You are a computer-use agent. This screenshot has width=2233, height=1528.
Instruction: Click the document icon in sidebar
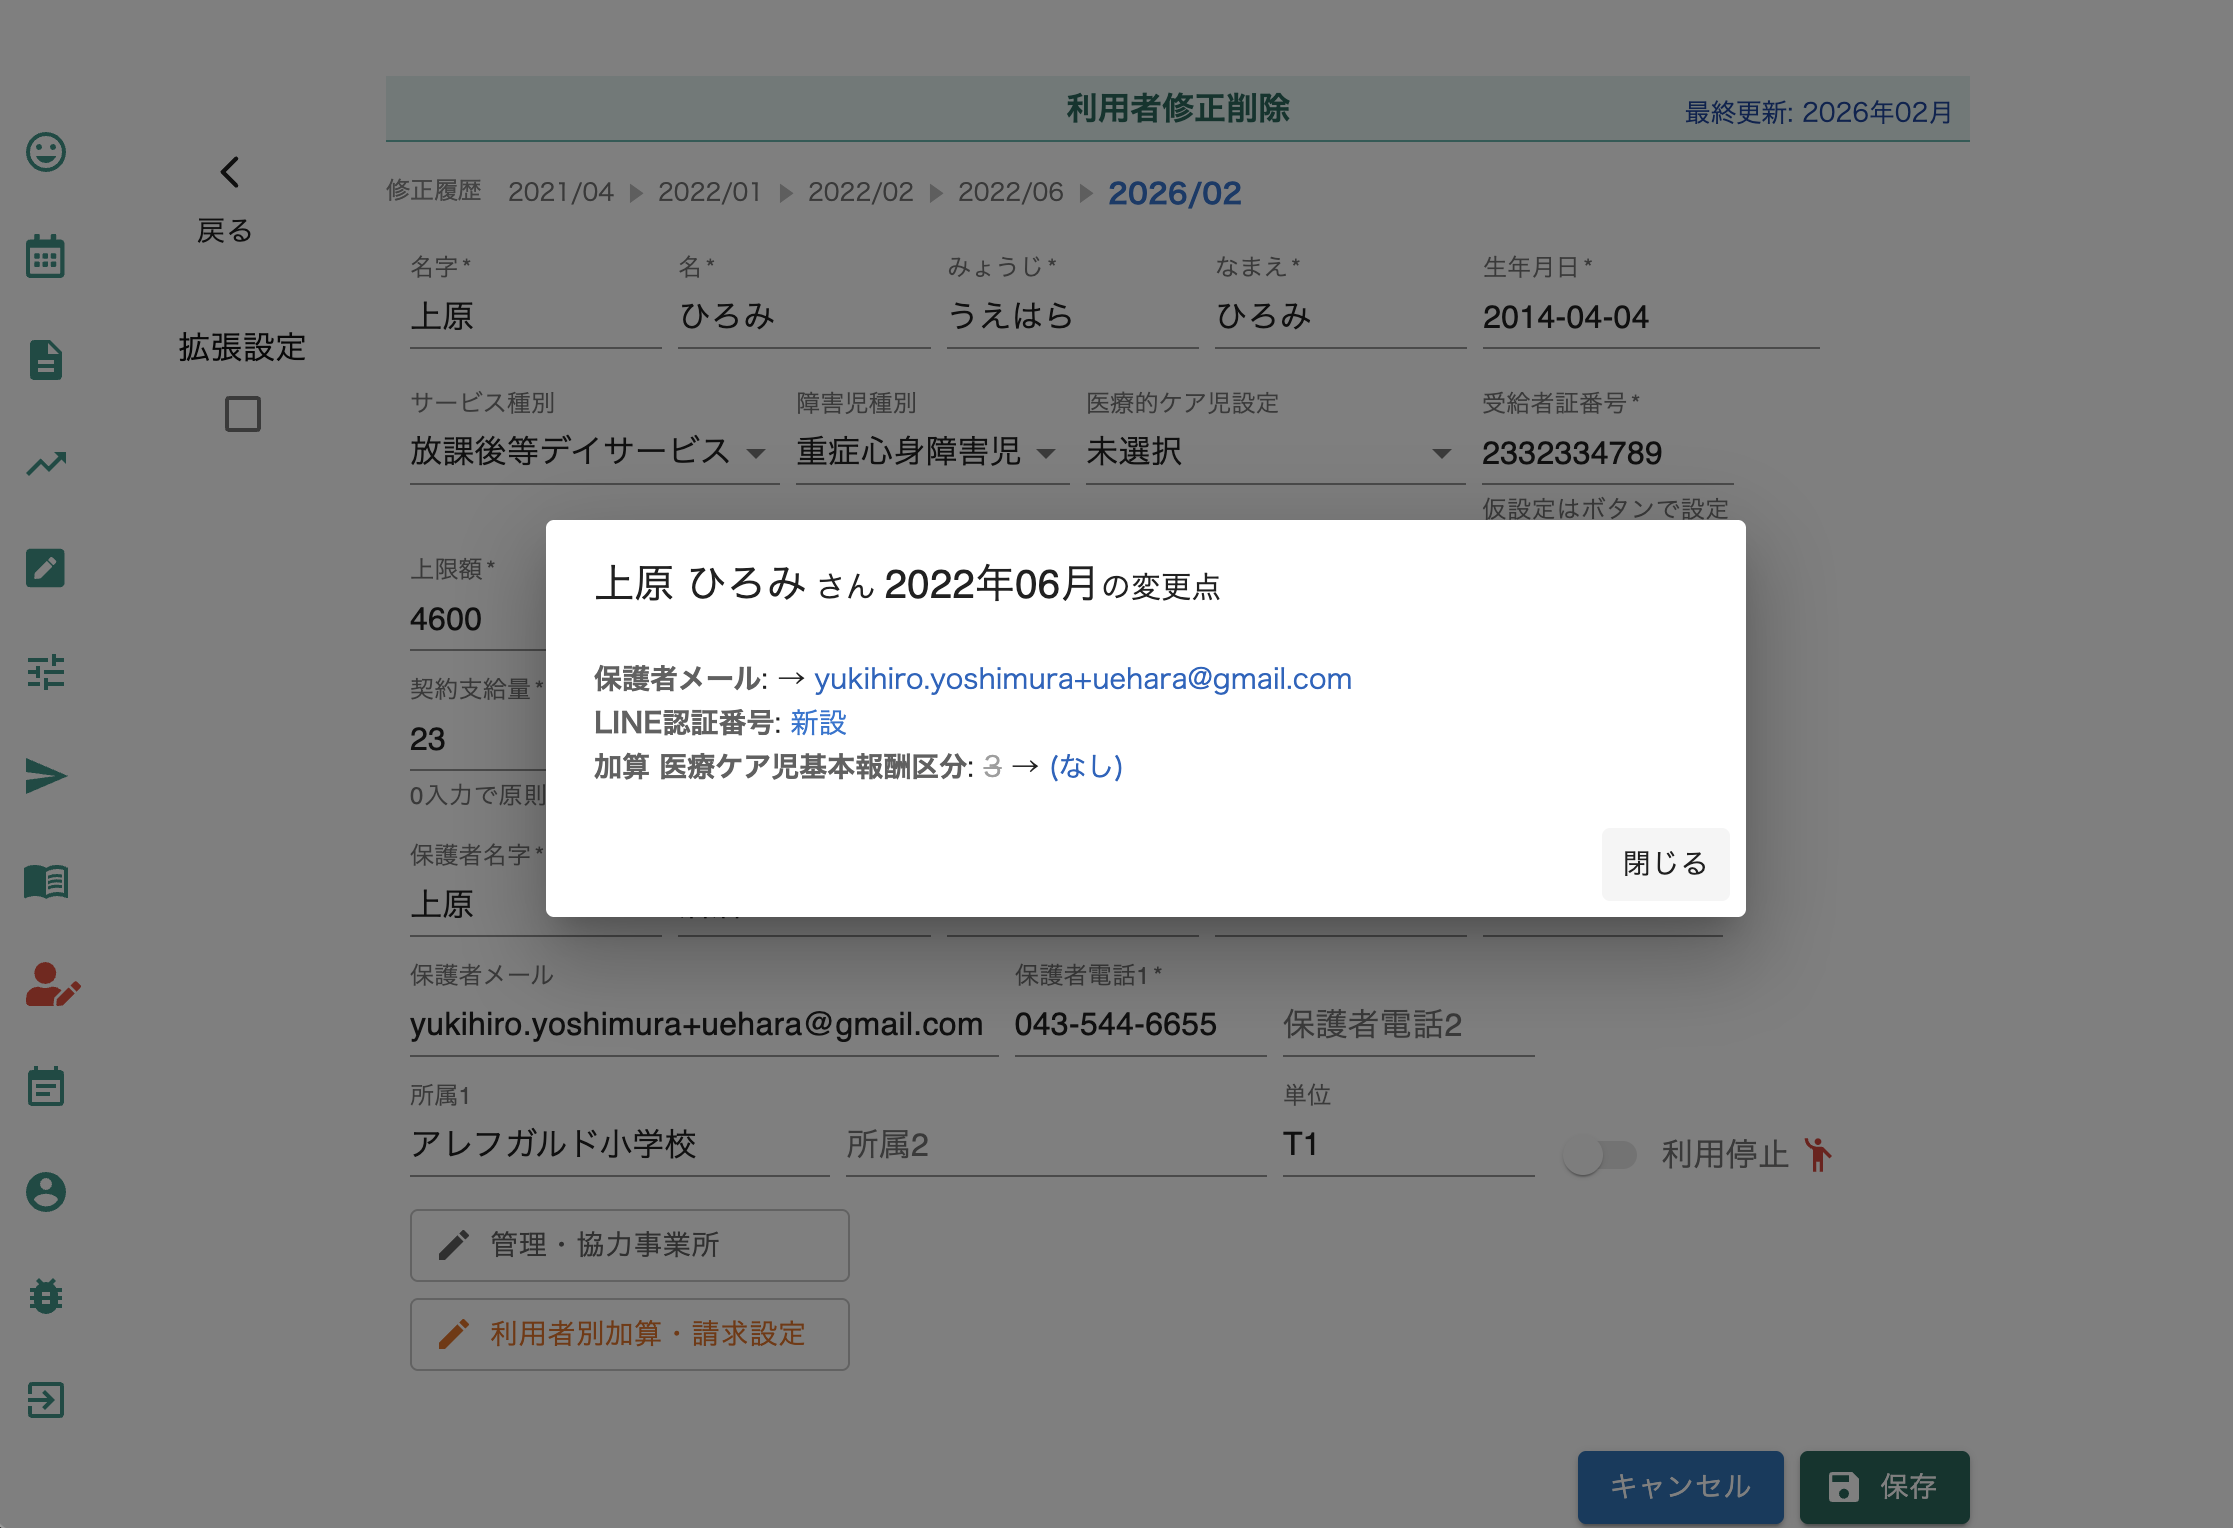[x=46, y=360]
